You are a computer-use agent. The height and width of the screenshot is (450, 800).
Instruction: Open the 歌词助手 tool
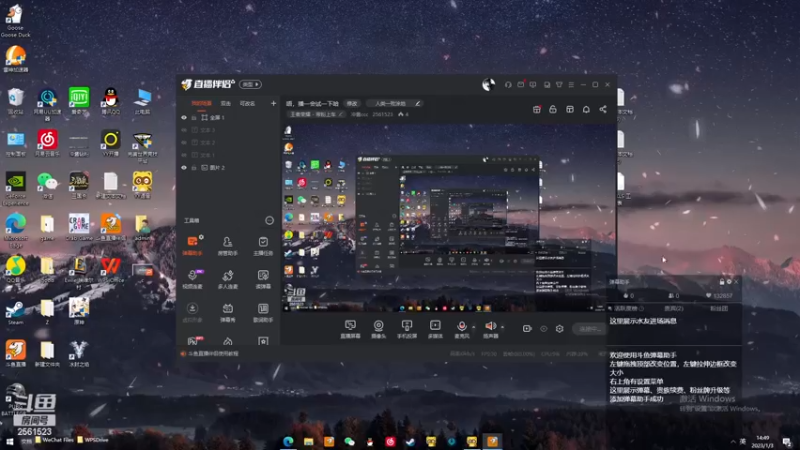coord(263,312)
